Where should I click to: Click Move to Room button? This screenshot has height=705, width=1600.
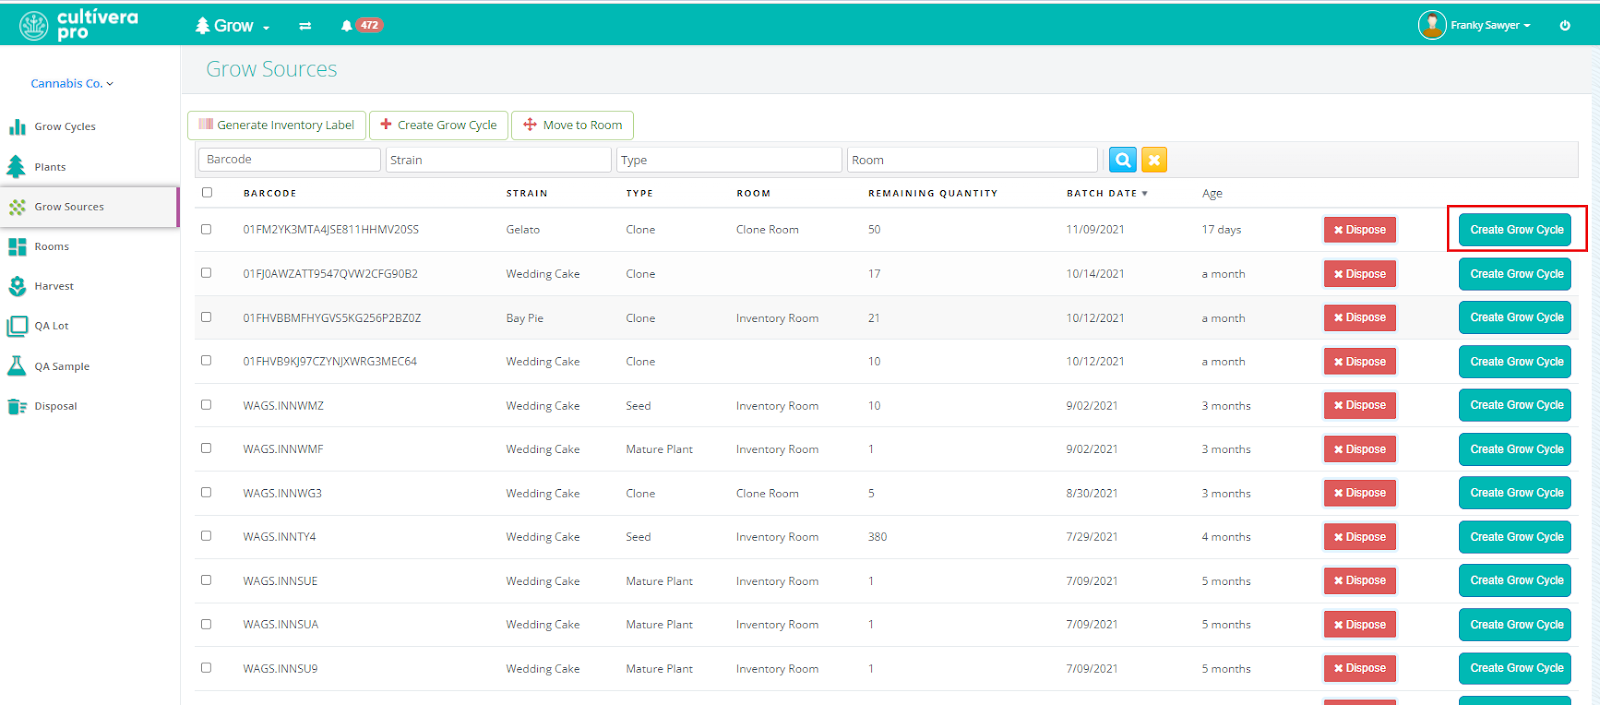point(573,125)
